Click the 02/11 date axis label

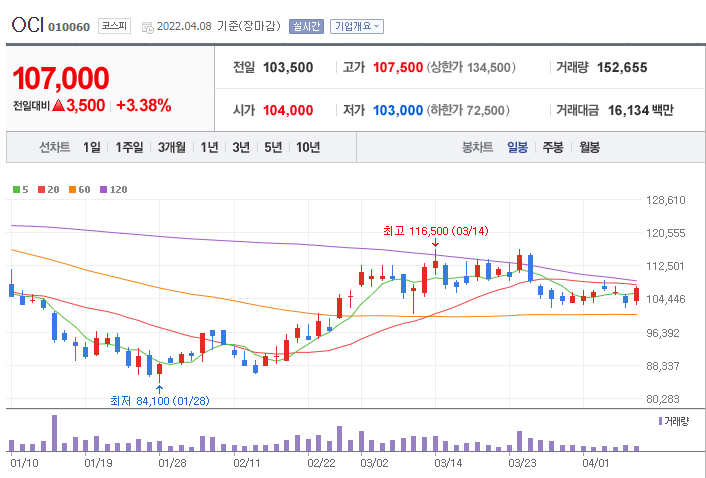(247, 463)
